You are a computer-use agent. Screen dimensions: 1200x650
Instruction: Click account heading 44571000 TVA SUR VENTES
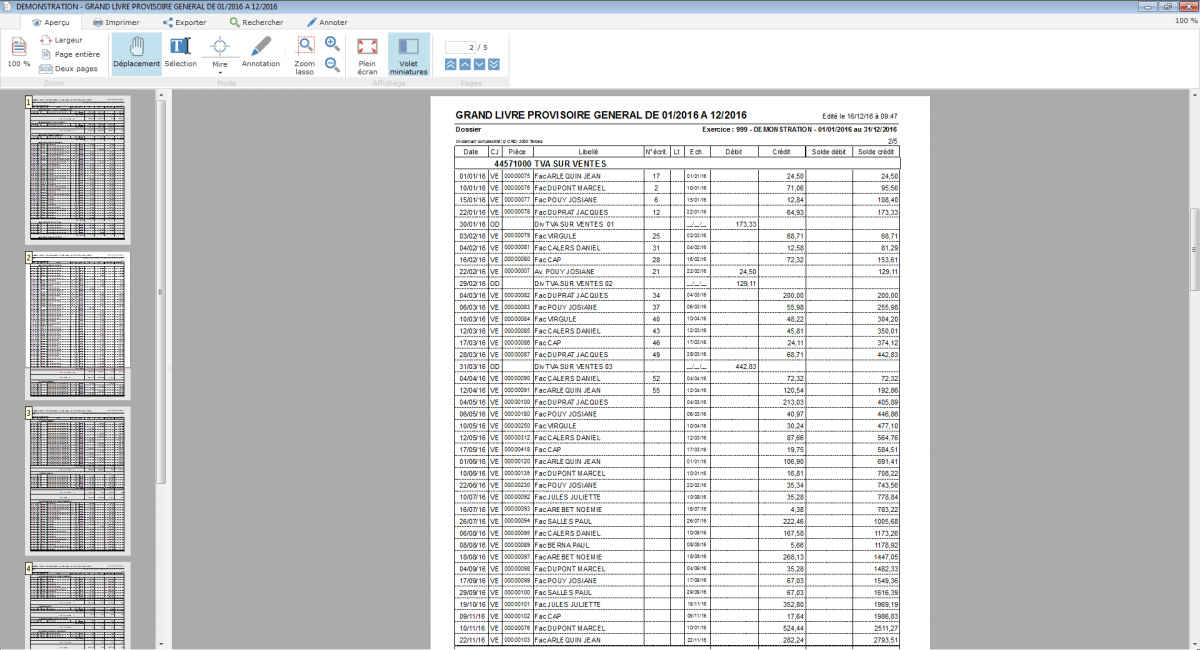point(551,163)
